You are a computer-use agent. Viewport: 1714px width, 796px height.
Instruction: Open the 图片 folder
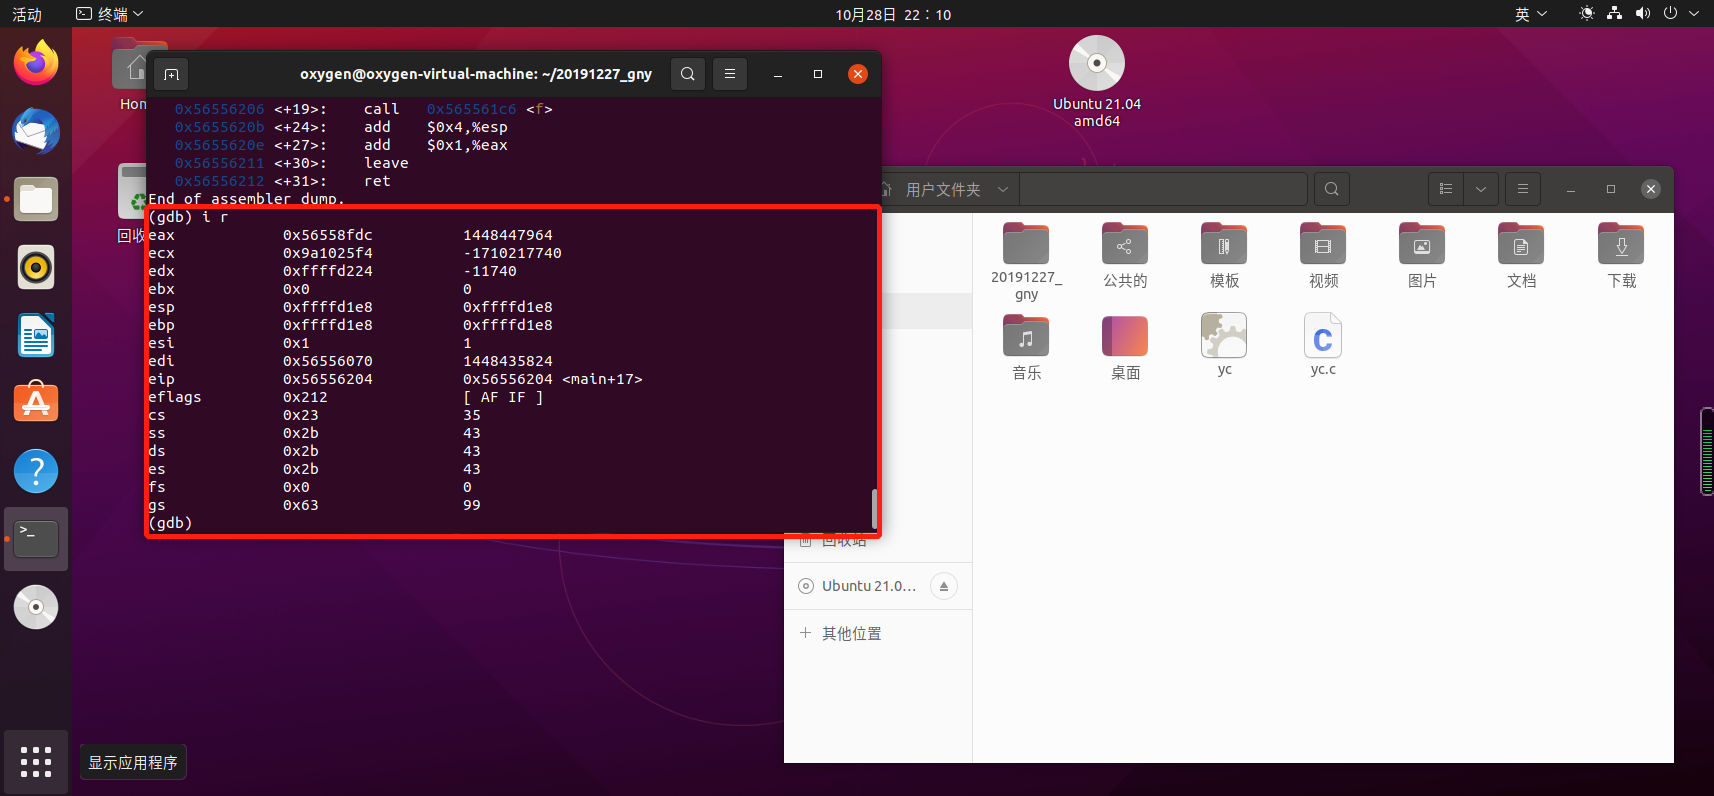(x=1422, y=256)
